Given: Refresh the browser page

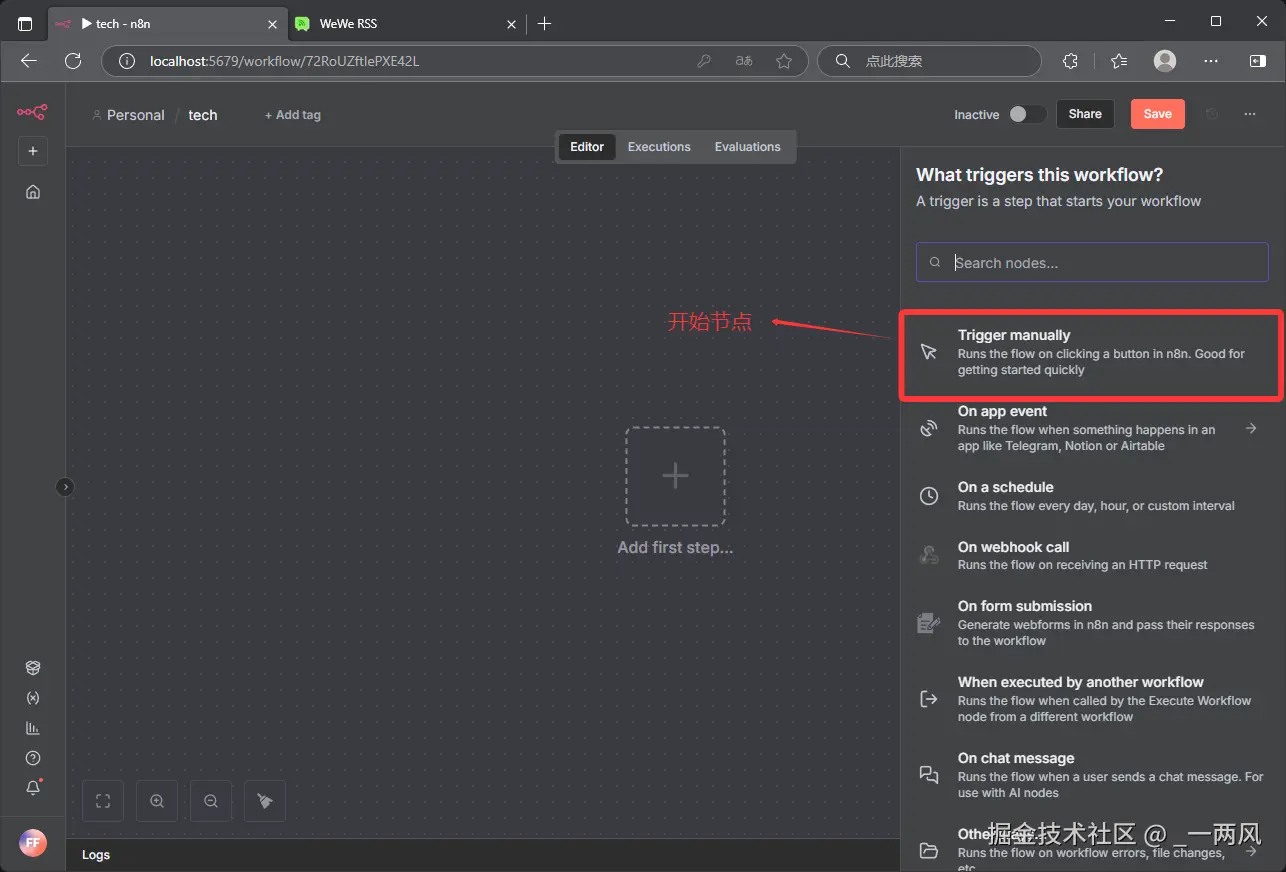Looking at the screenshot, I should tap(73, 61).
